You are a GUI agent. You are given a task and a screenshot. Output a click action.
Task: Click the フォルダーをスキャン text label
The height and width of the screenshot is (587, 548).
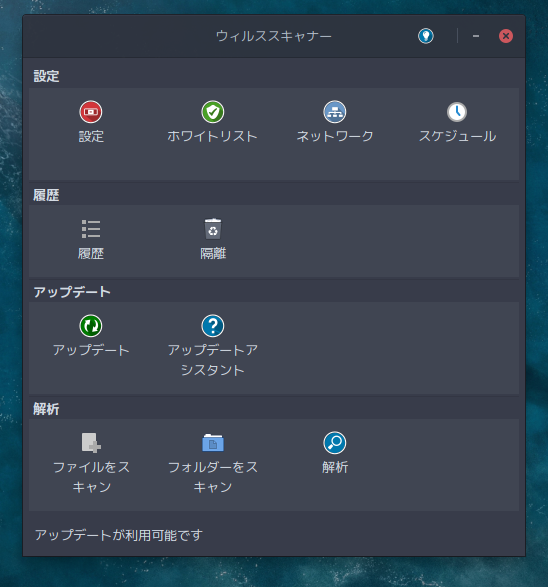click(x=213, y=477)
